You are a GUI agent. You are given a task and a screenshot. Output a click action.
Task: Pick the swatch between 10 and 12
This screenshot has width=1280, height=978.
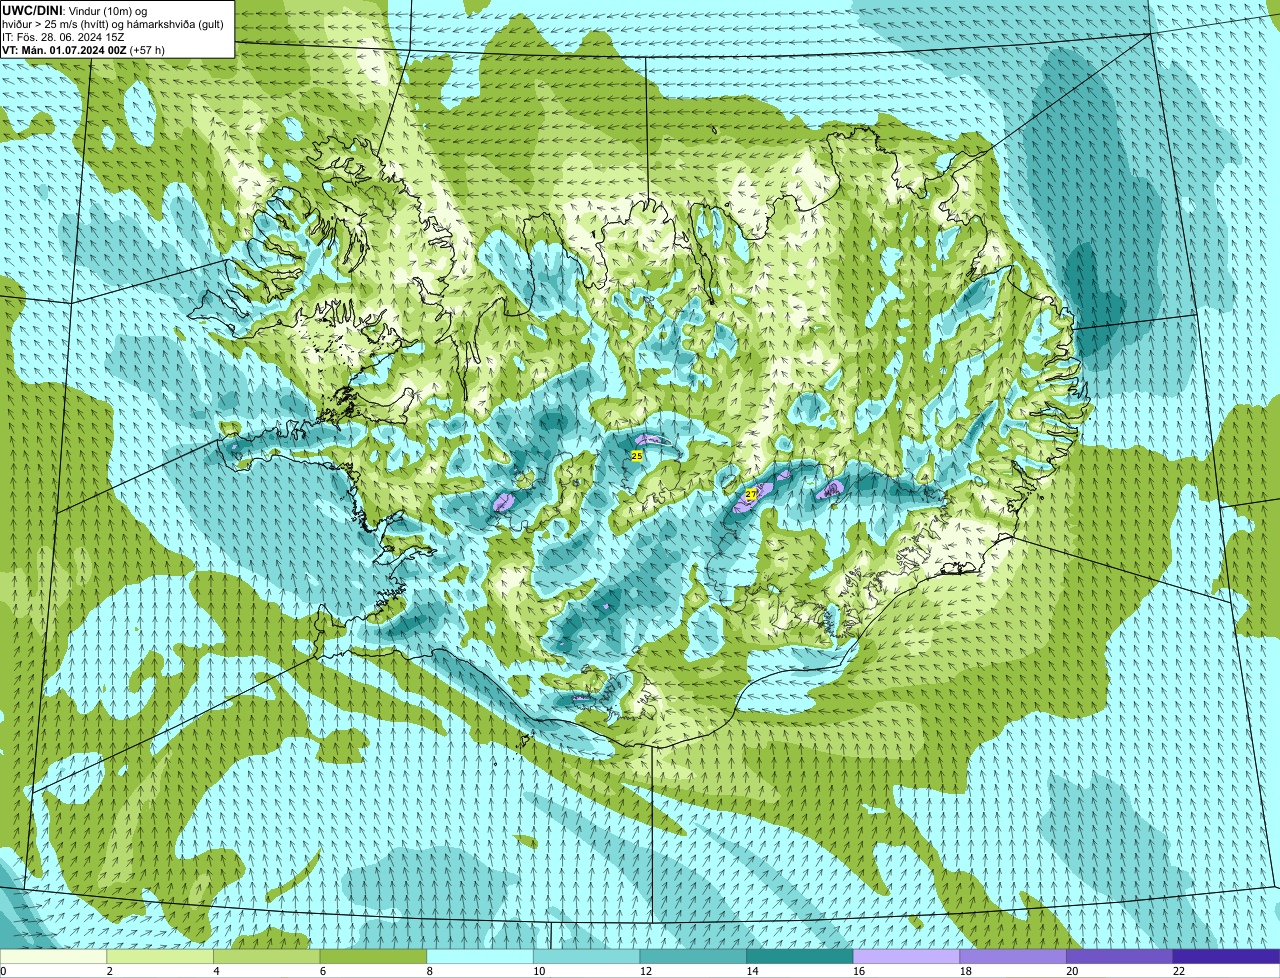[x=586, y=956]
